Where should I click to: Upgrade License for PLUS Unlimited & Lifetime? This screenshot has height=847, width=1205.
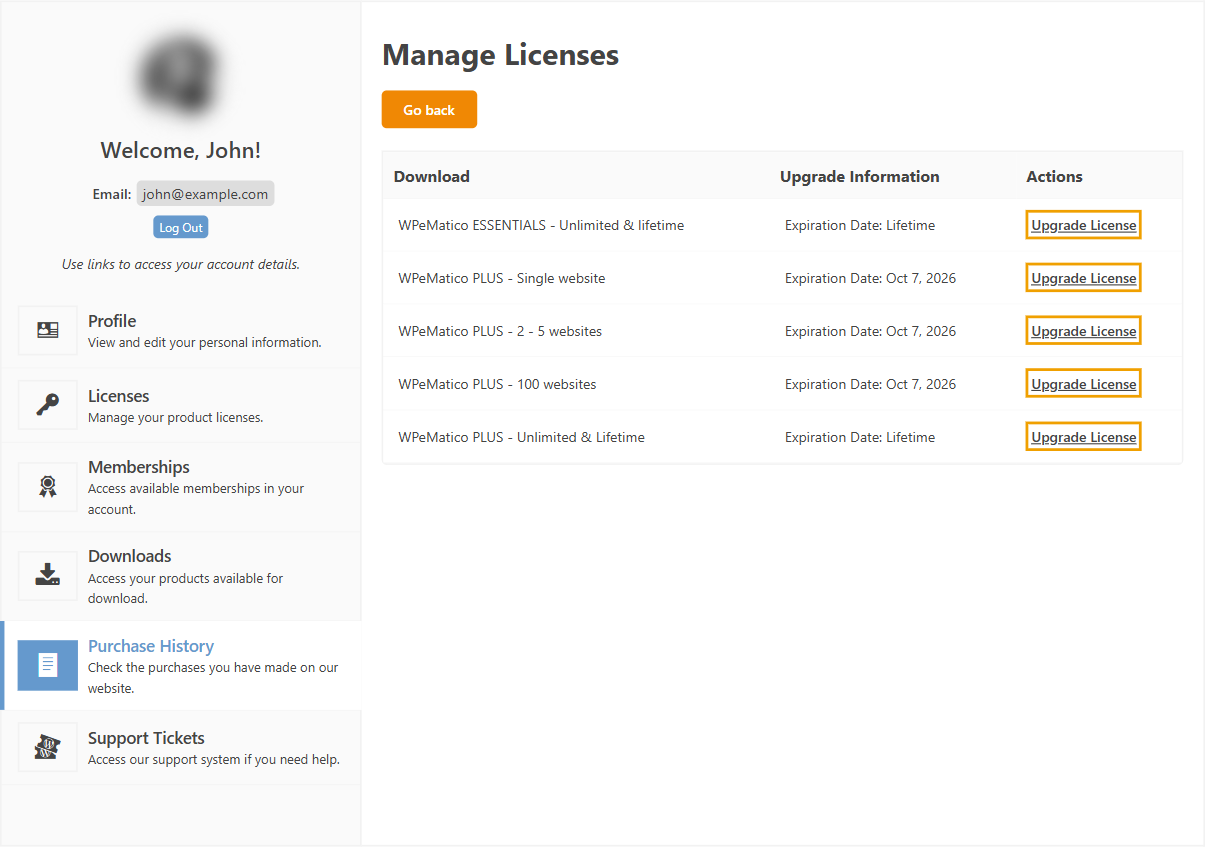pos(1083,437)
